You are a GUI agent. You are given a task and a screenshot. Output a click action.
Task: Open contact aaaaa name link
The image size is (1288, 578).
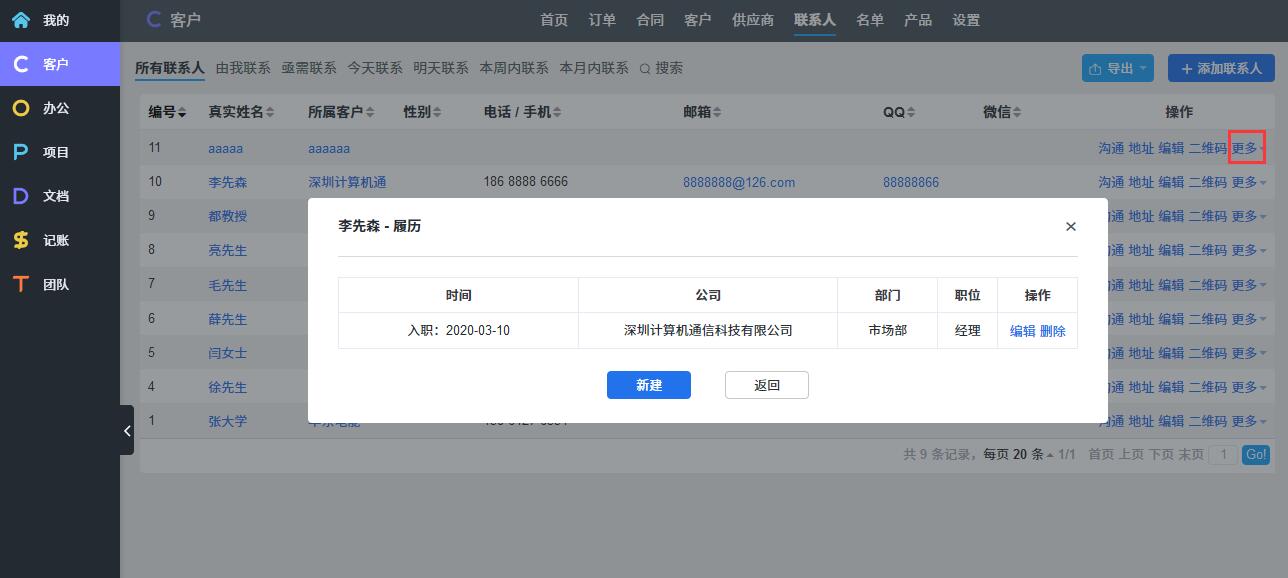[x=225, y=148]
